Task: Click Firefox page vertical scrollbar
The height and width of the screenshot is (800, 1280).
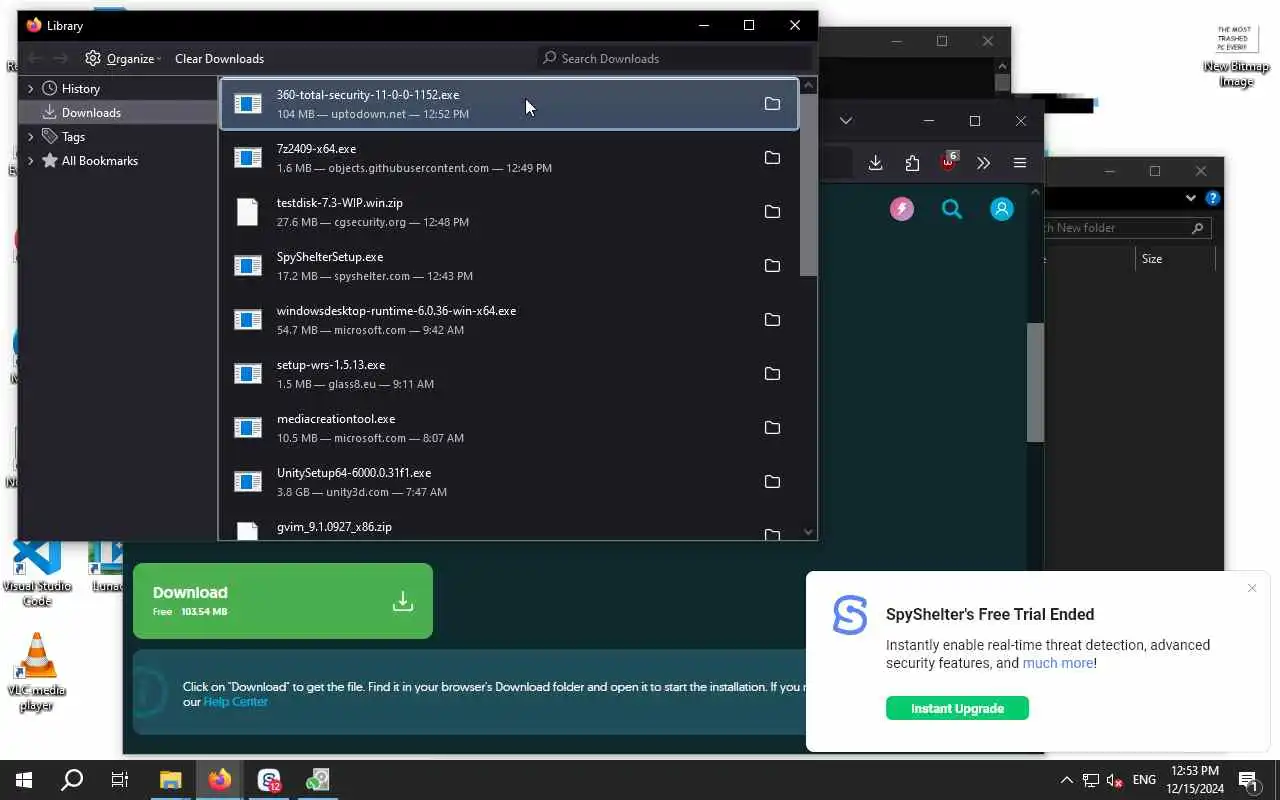Action: [x=1035, y=382]
